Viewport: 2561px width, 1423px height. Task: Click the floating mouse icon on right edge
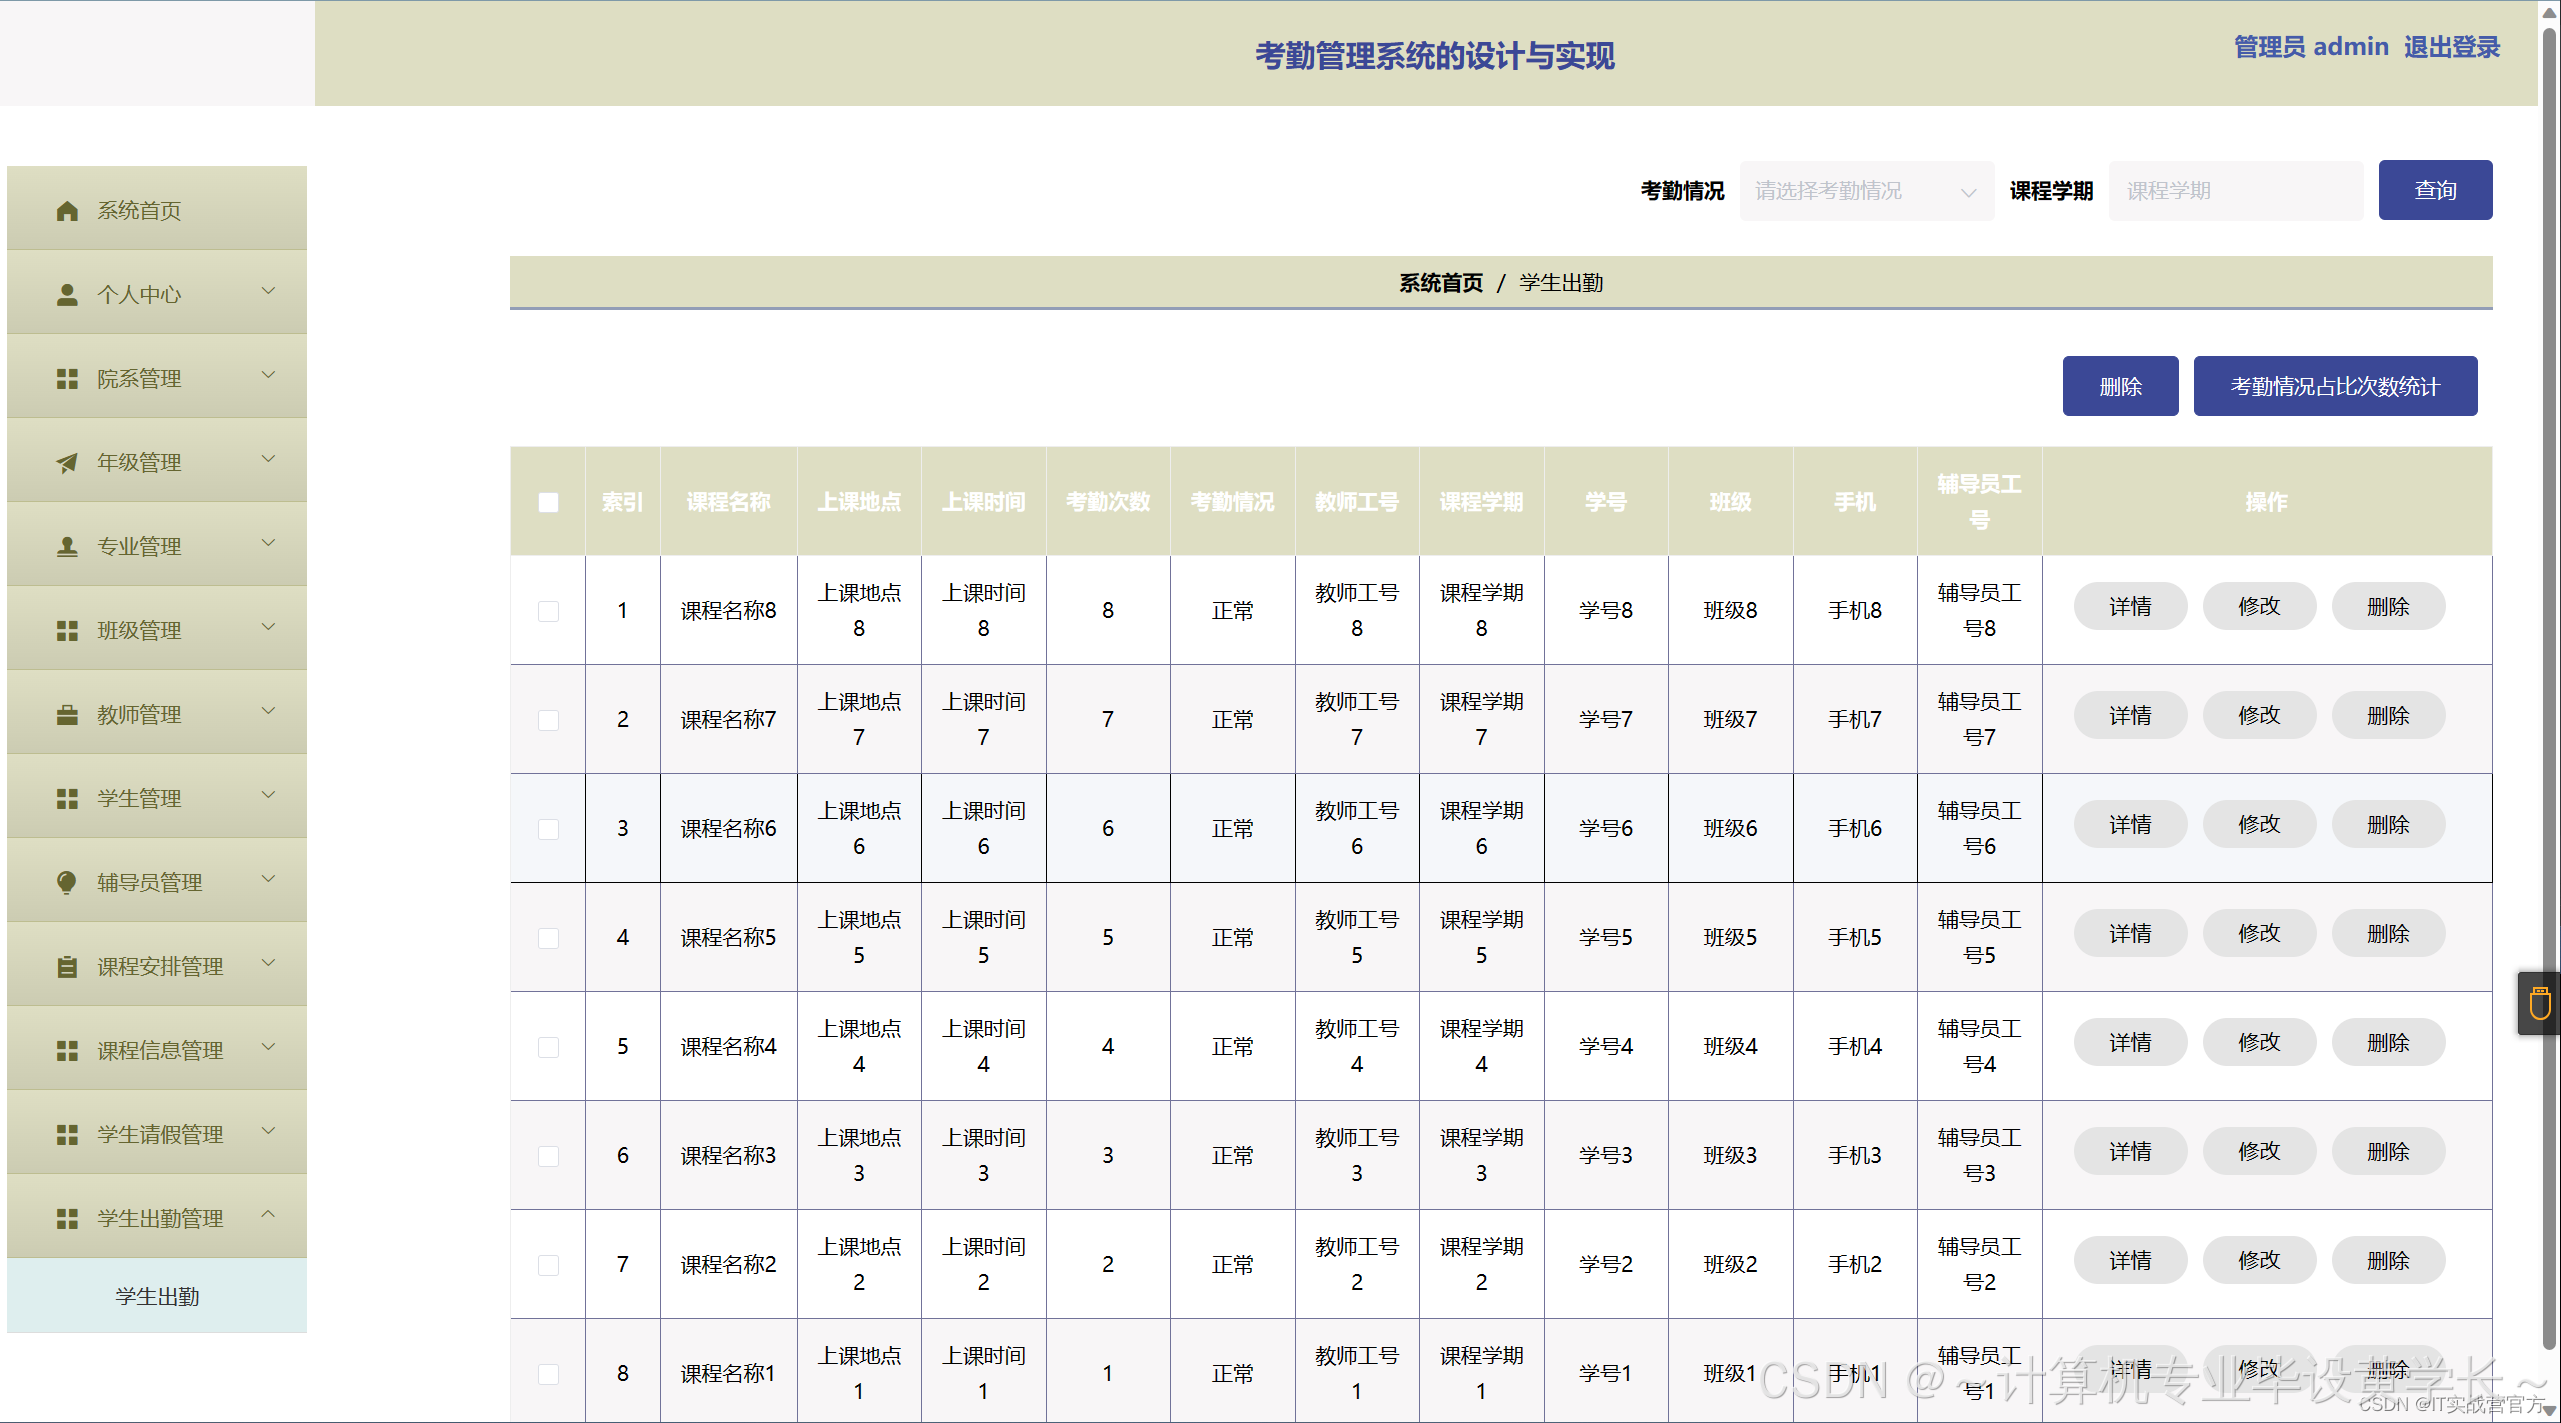pos(2539,1003)
